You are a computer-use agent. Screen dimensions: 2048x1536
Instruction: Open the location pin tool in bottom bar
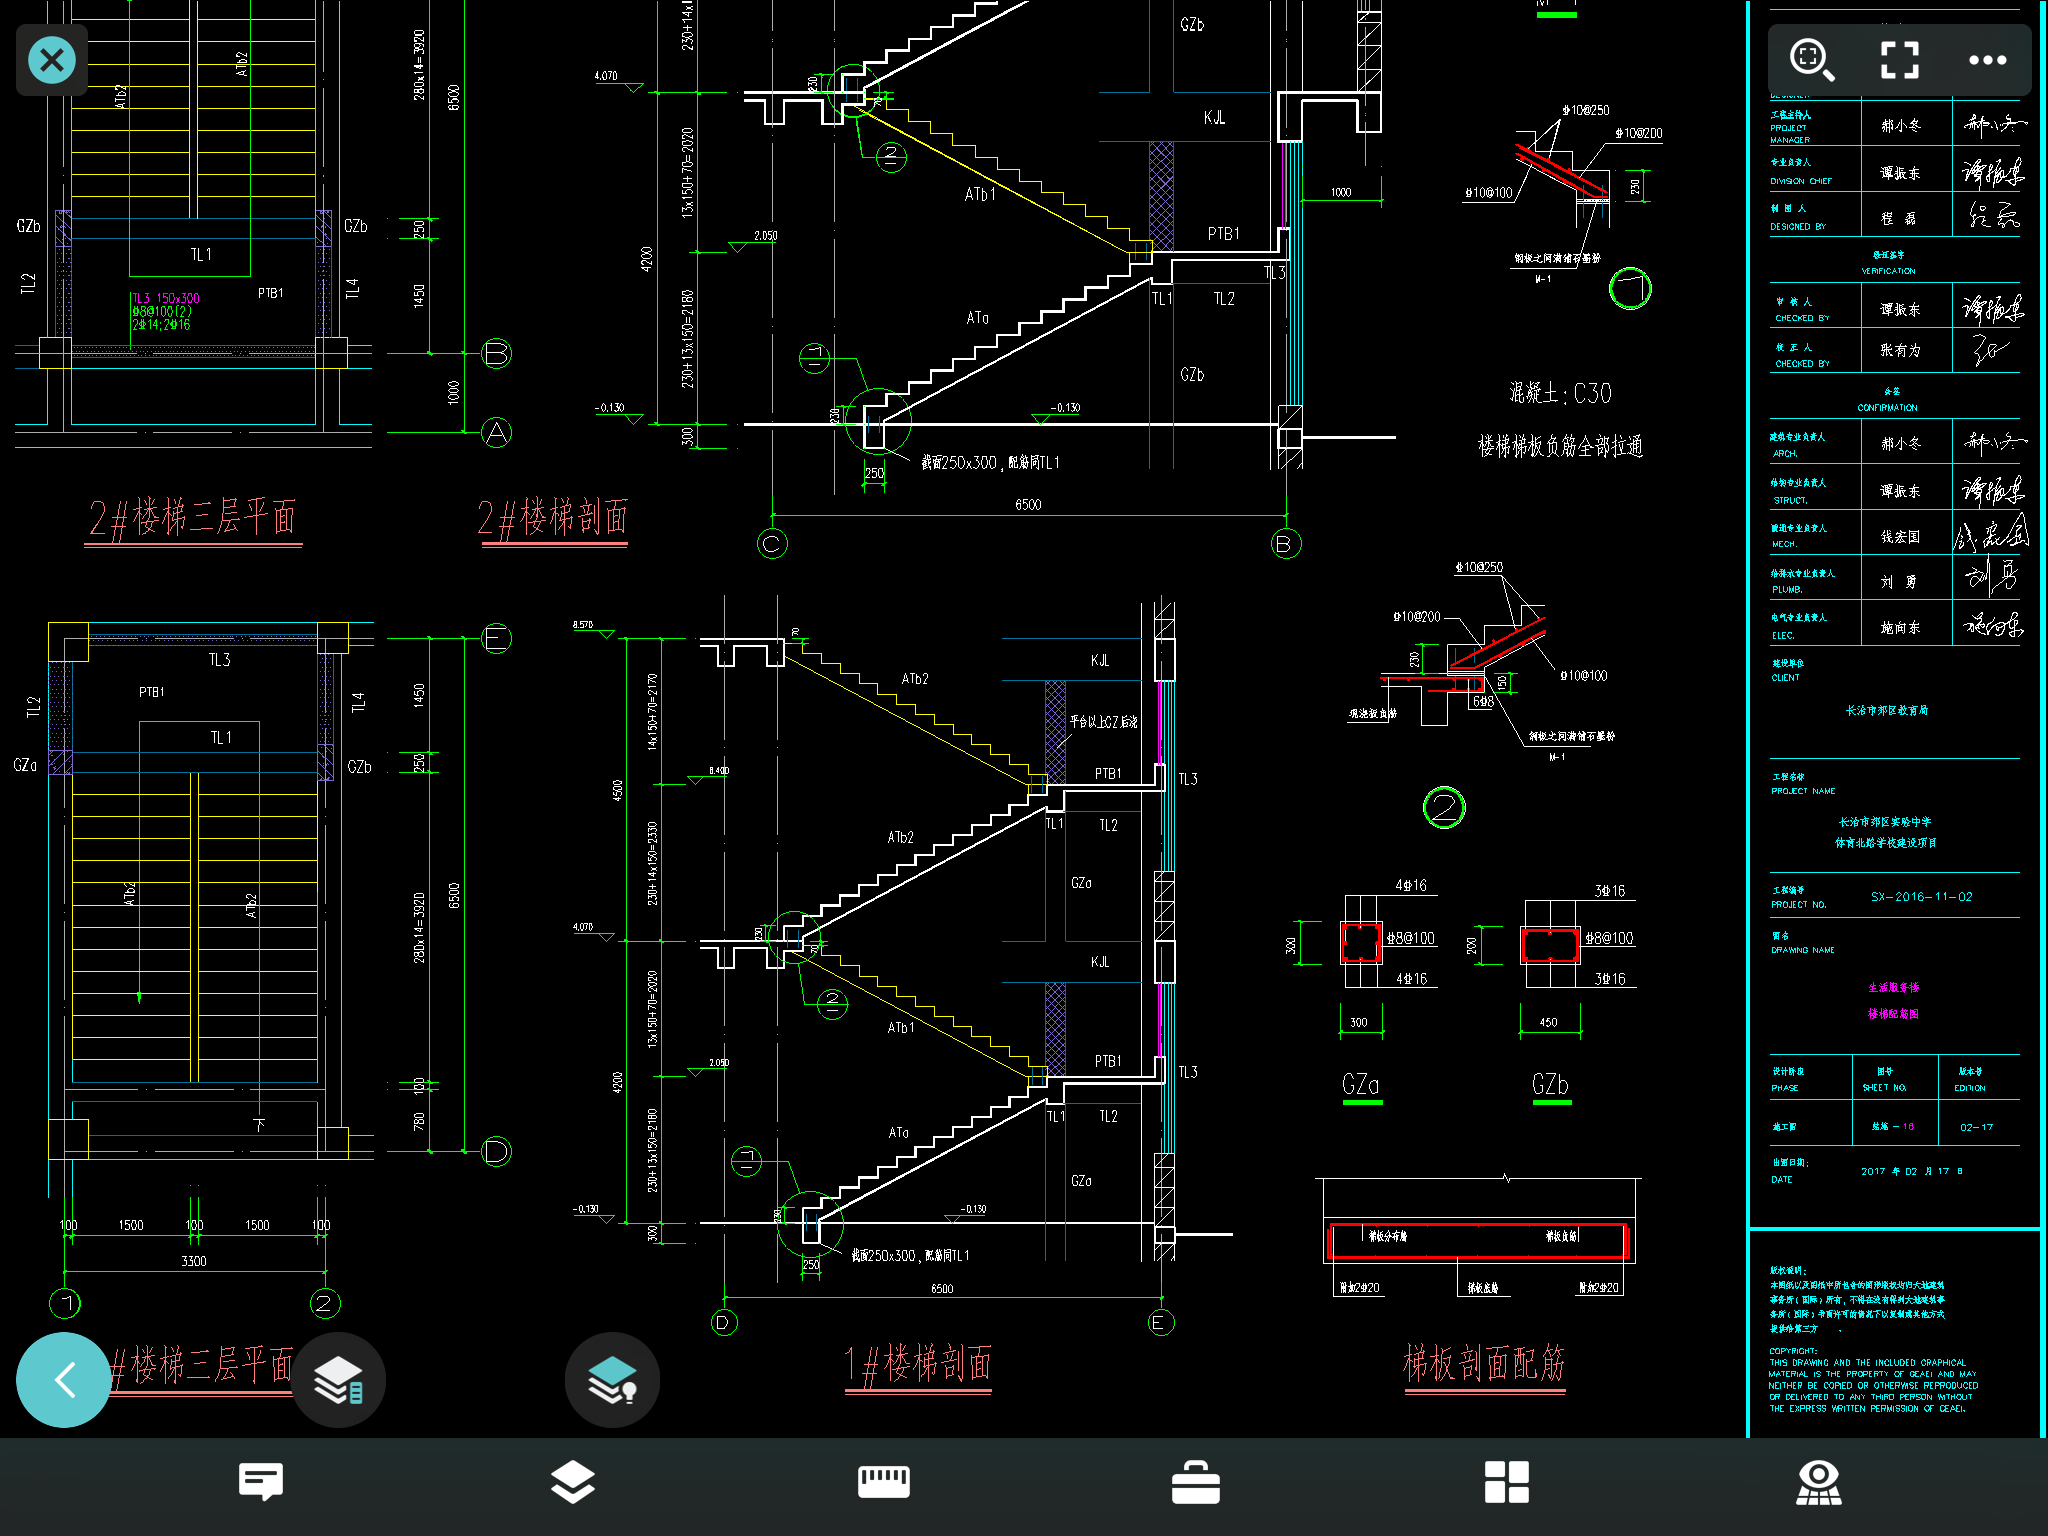[x=1819, y=1482]
